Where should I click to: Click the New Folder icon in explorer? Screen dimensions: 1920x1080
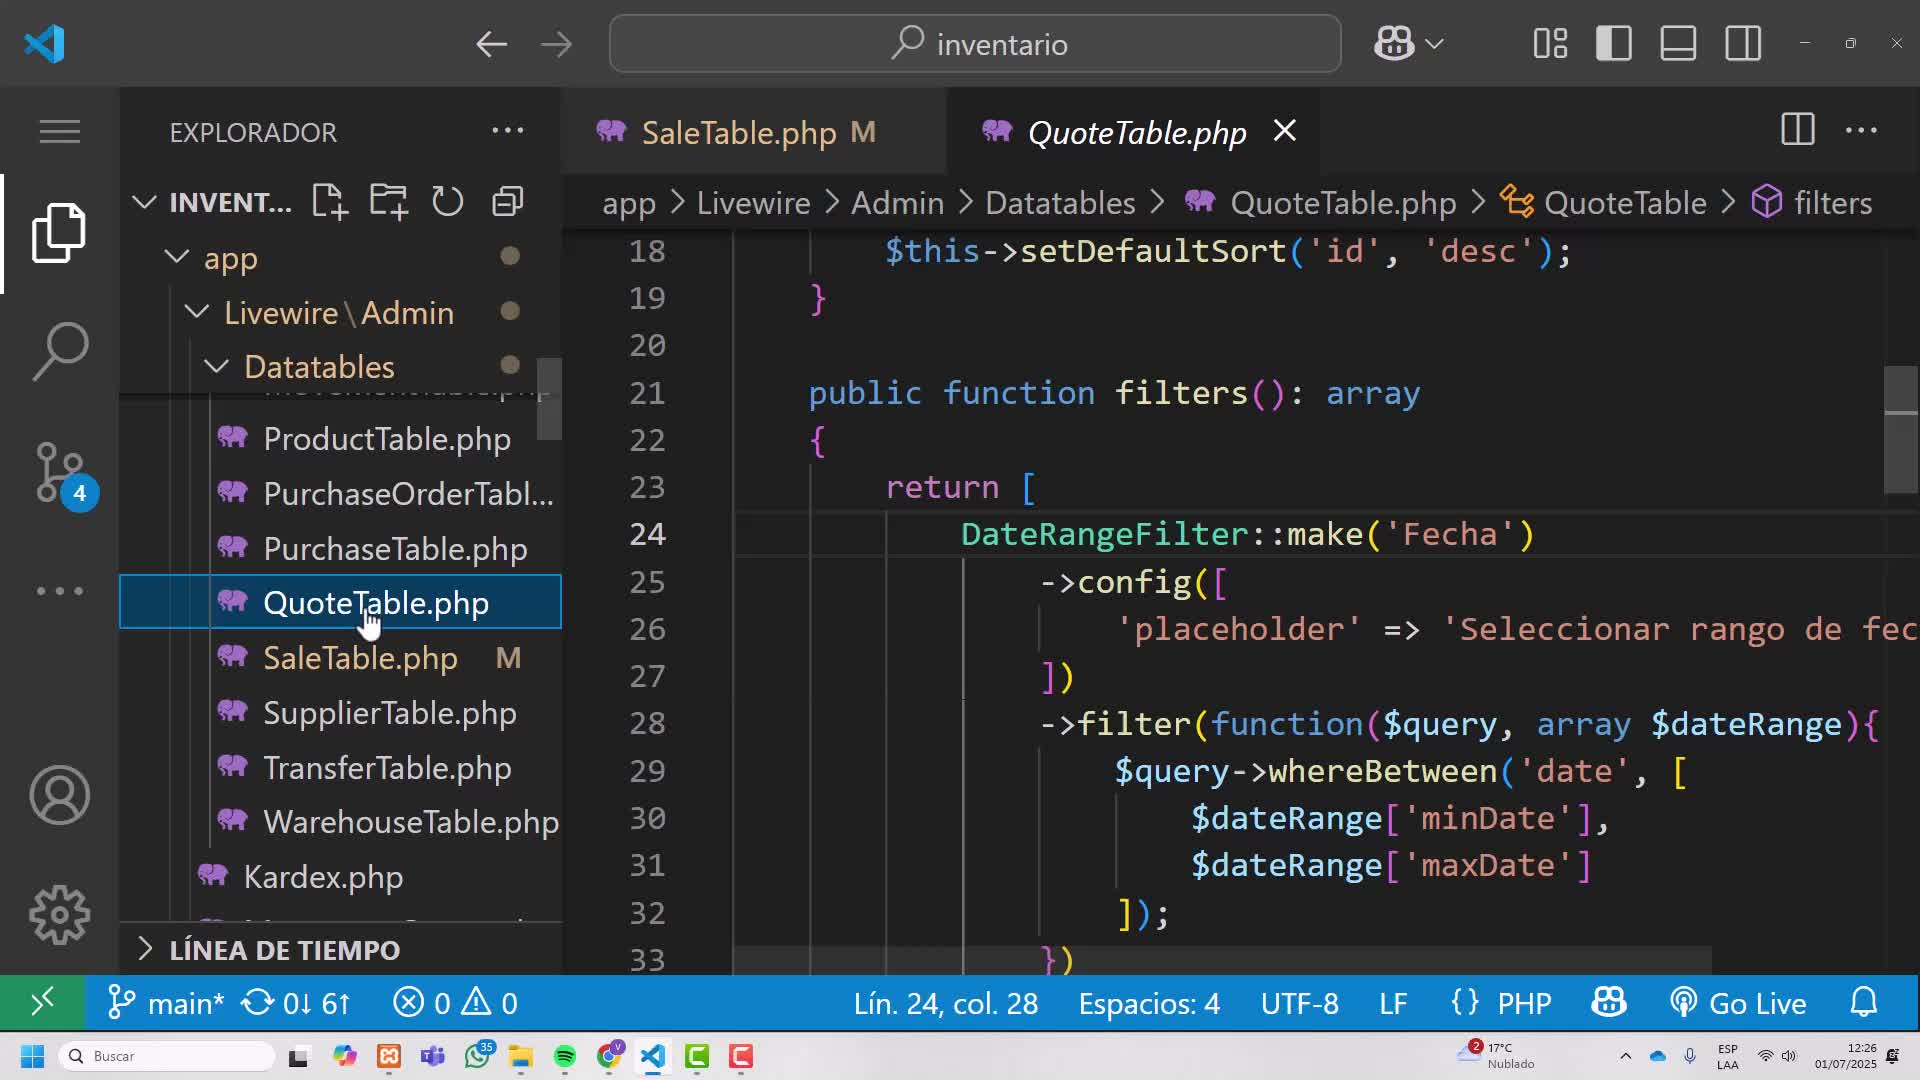click(388, 202)
